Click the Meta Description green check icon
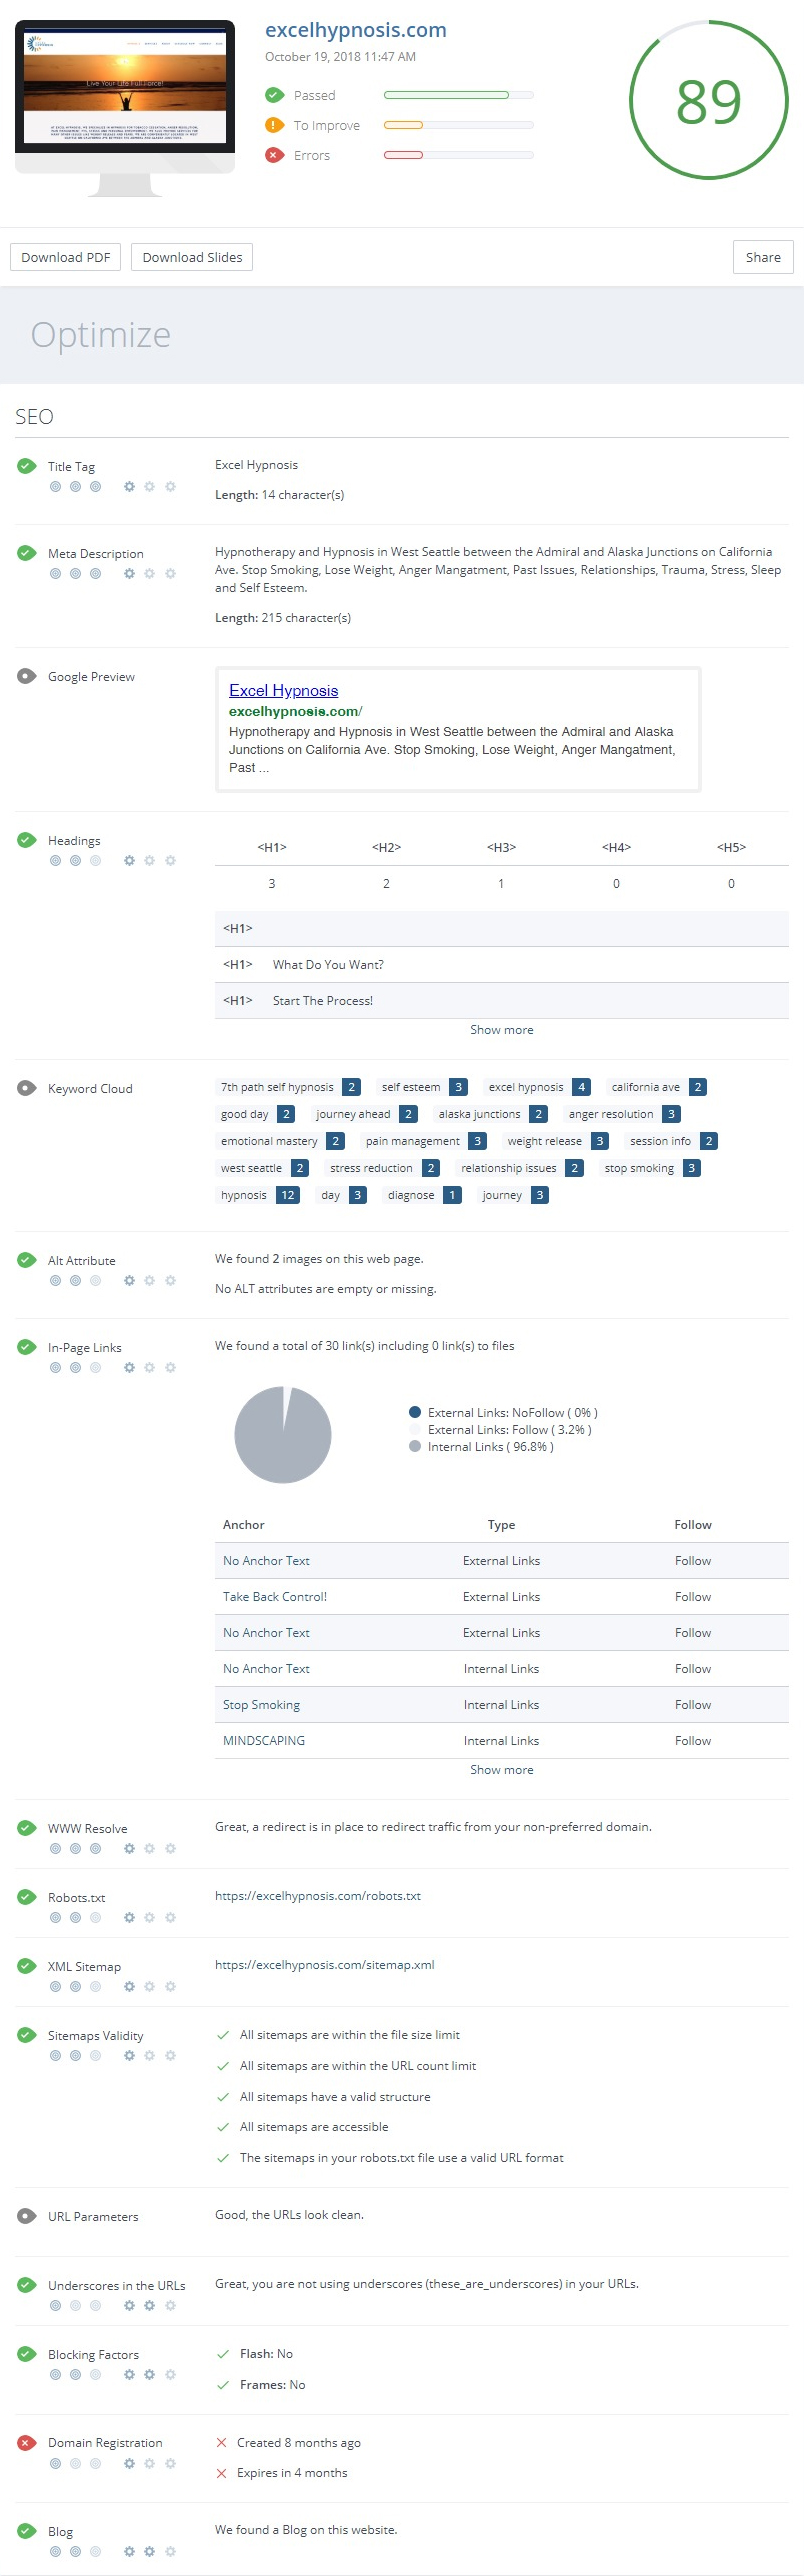The height and width of the screenshot is (2576, 804). click(27, 553)
